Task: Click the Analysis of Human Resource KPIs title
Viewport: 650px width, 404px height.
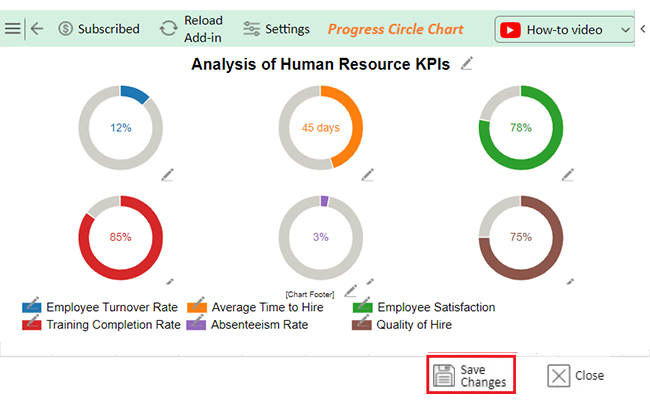Action: (320, 64)
